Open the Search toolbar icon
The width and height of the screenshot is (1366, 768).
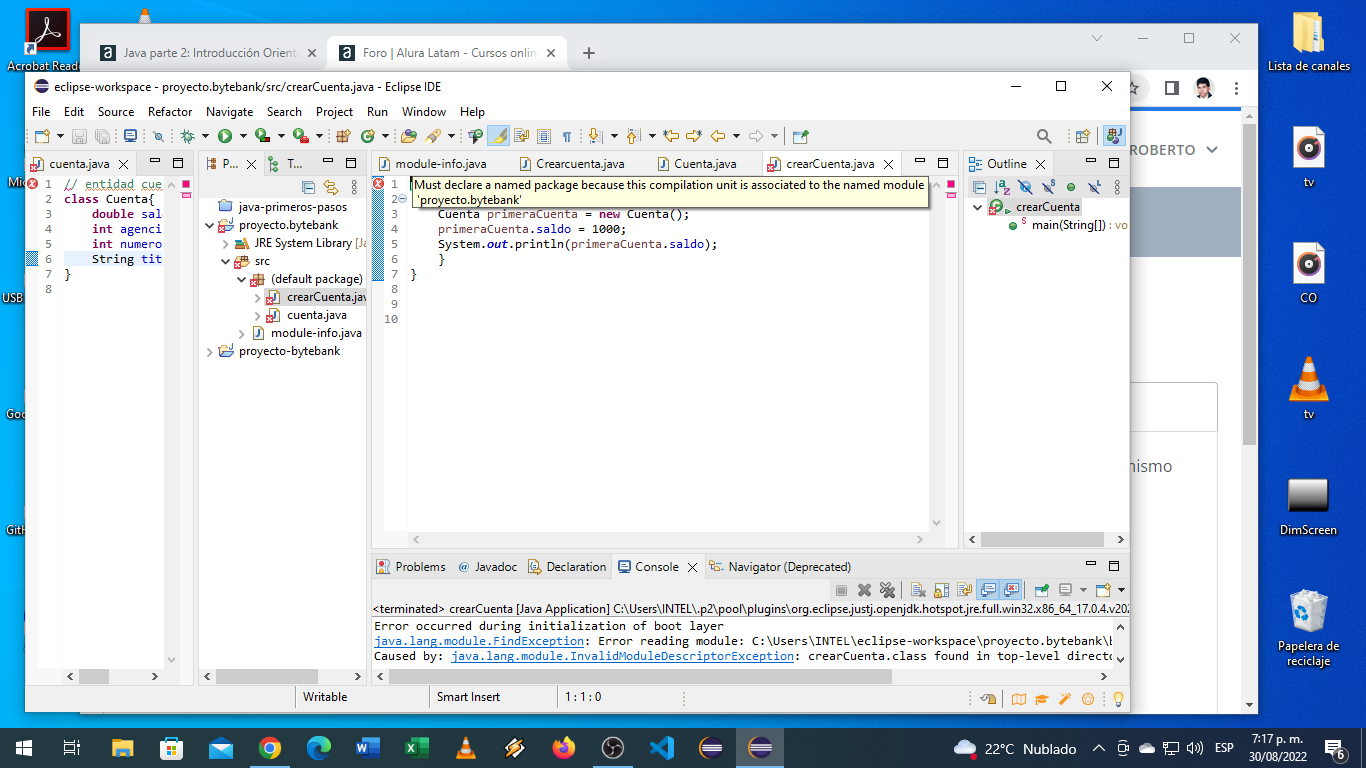pos(432,136)
